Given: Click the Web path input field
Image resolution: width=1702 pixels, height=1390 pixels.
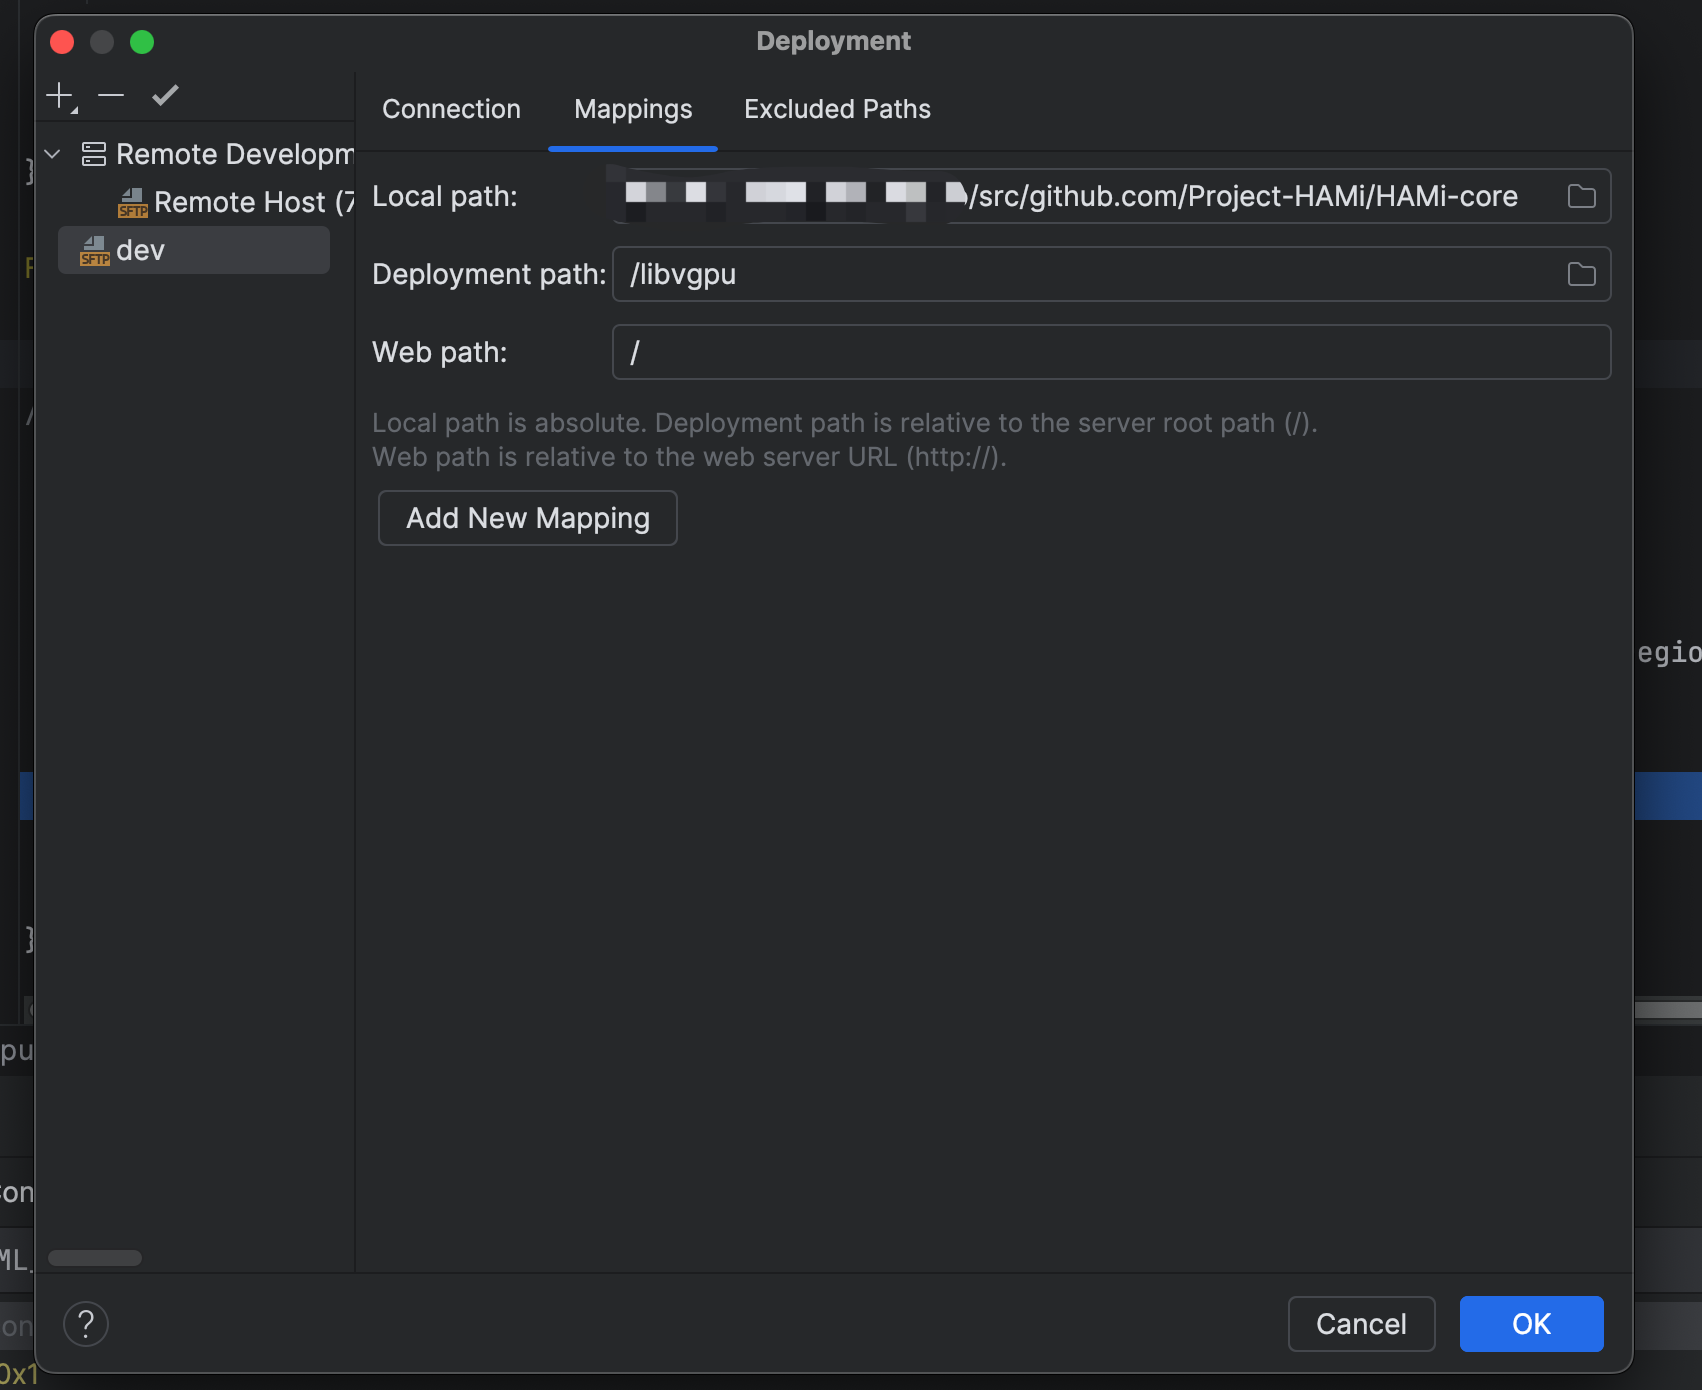Looking at the screenshot, I should [x=1111, y=352].
